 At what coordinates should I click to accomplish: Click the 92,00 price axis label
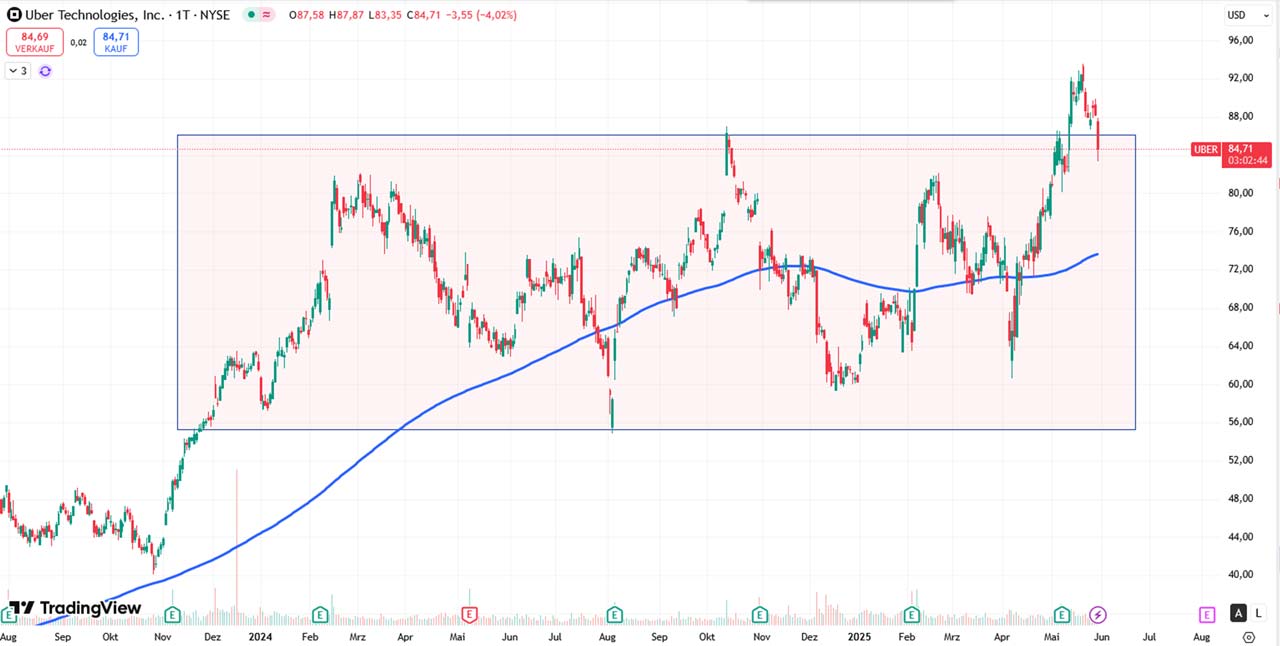click(1240, 78)
